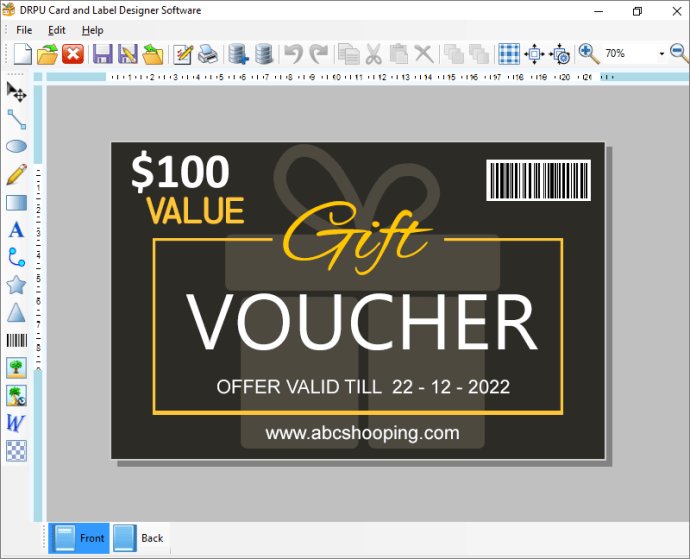Viewport: 690px width, 559px height.
Task: Click the center alignment with gear icon
Action: click(560, 54)
